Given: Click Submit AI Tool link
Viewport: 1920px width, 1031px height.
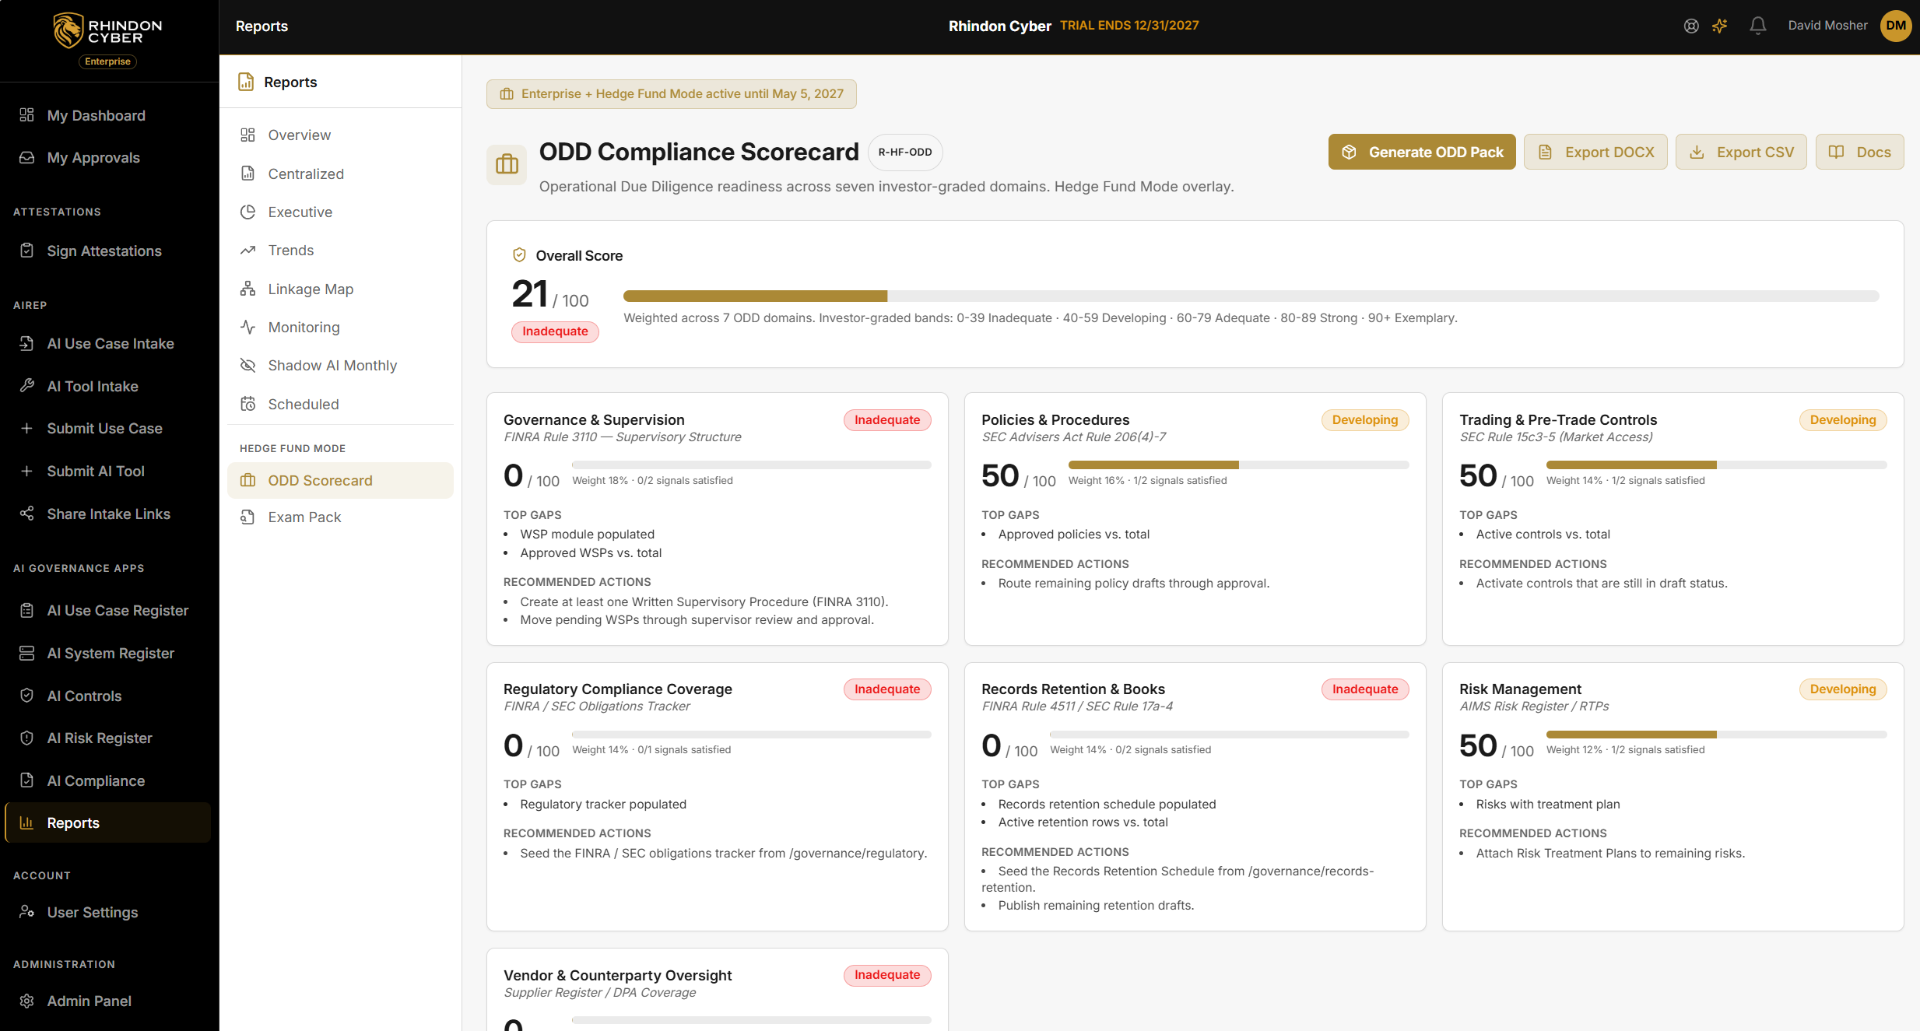Looking at the screenshot, I should click(x=108, y=471).
